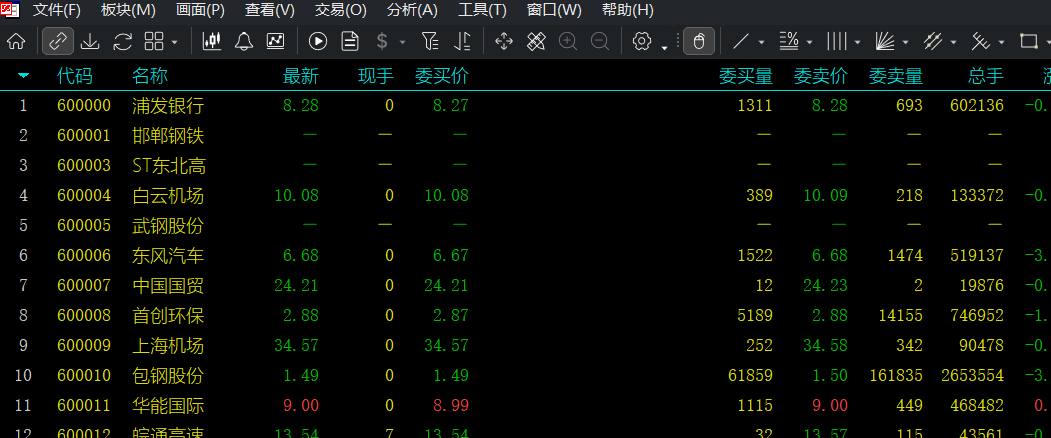Click the app logo icon in title corner

10,9
